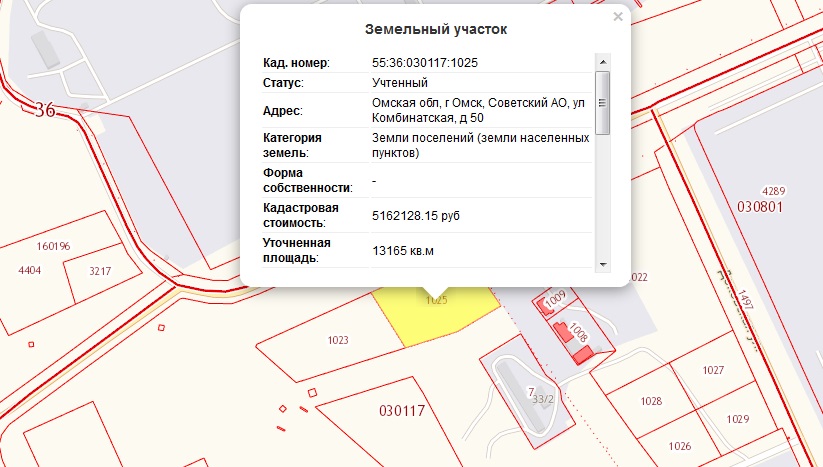Click red building 1008 on map

(577, 335)
